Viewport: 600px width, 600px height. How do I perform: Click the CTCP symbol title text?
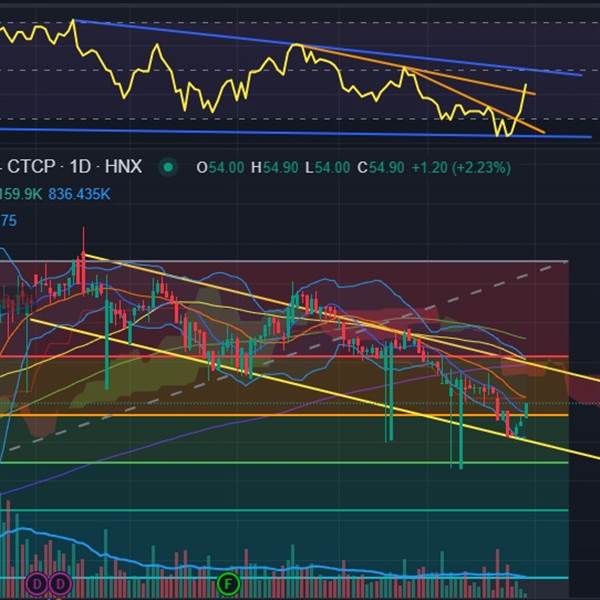tap(31, 167)
